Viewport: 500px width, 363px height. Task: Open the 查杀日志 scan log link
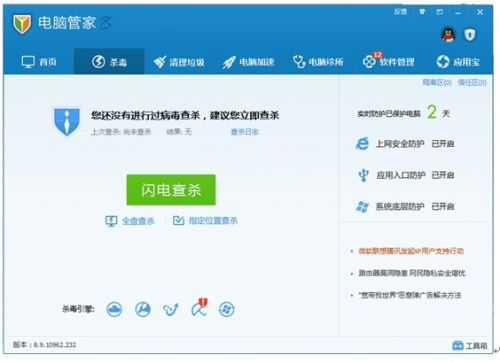[245, 132]
